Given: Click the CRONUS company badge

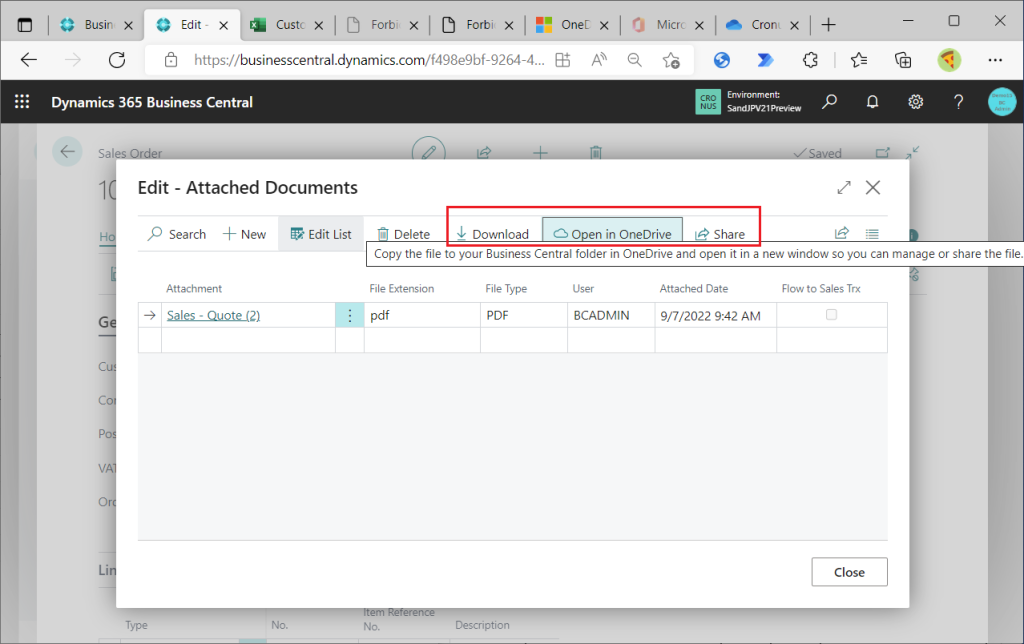Looking at the screenshot, I should click(708, 102).
